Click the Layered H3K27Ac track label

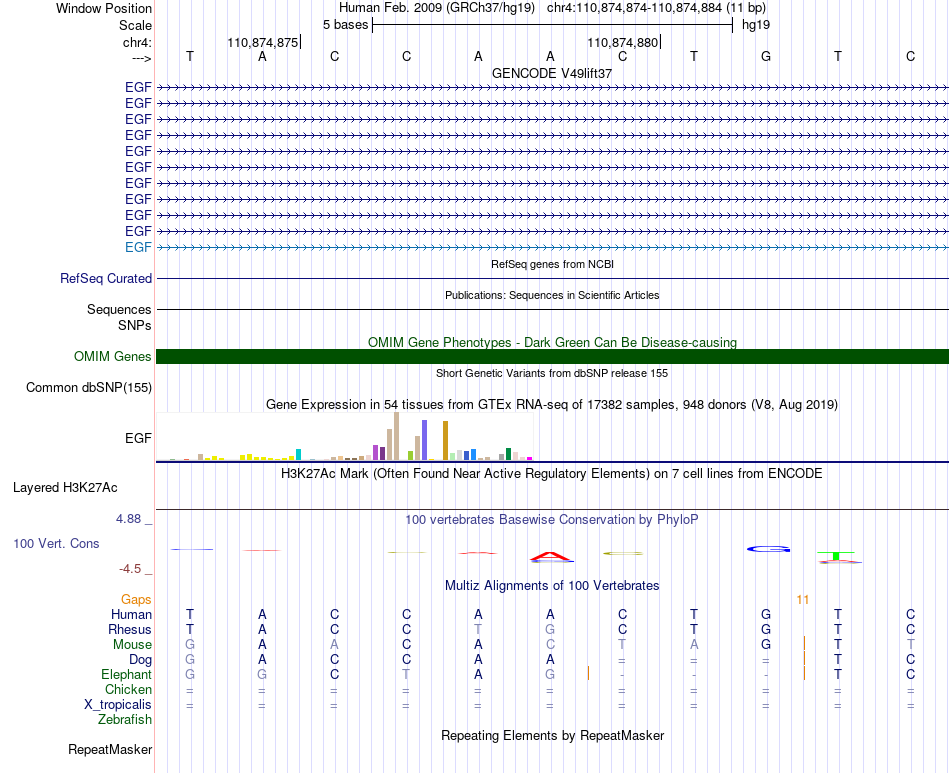tap(65, 488)
